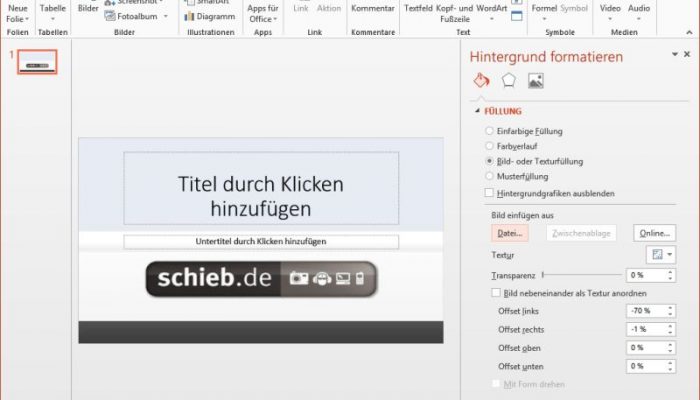
Task: Select Musterfüllung radio button
Action: [489, 176]
